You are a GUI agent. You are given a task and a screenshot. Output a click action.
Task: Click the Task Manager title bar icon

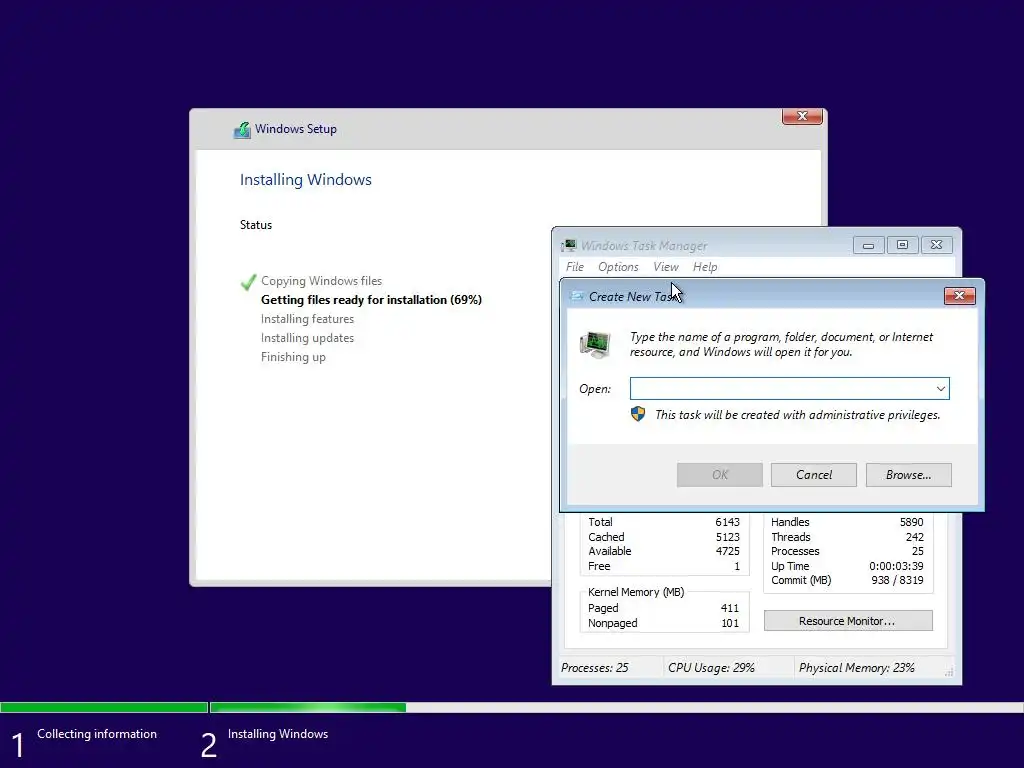pos(569,246)
